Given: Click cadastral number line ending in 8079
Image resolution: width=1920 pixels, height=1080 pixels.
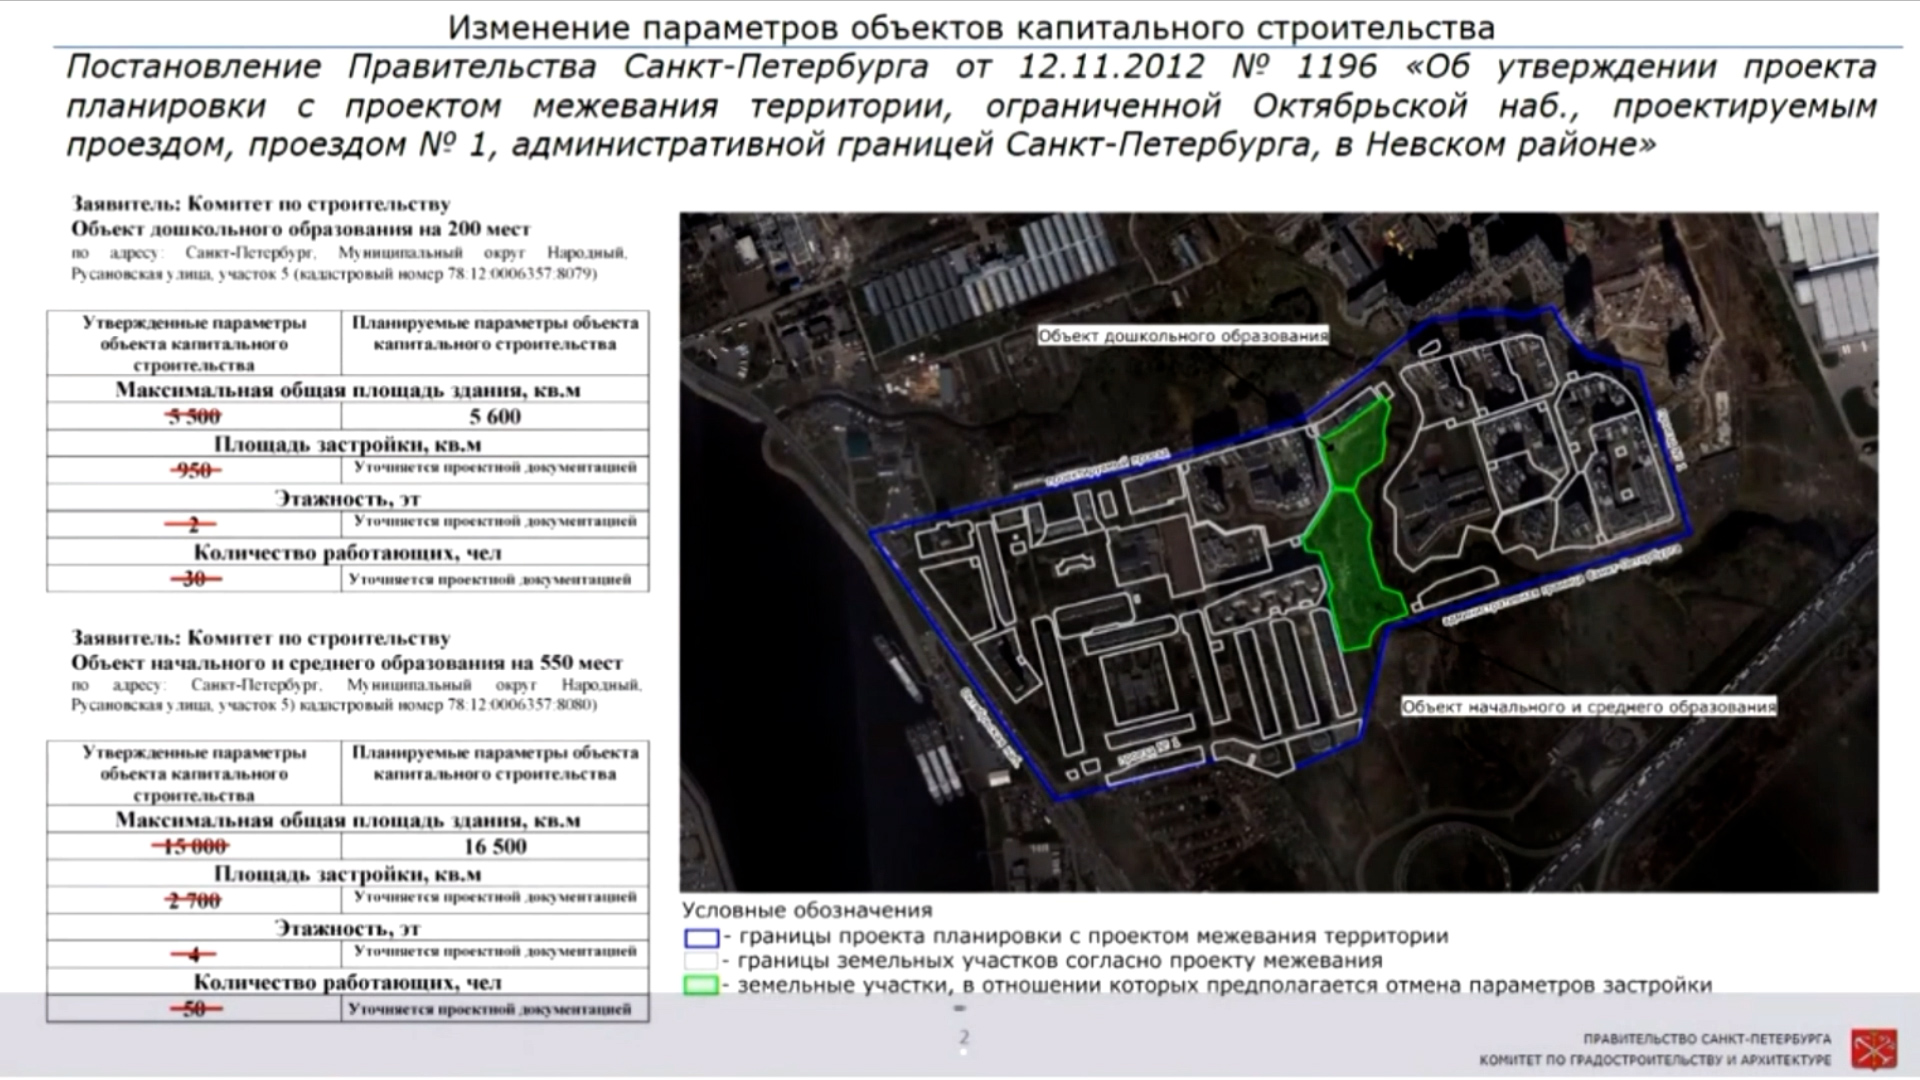Looking at the screenshot, I should [334, 273].
